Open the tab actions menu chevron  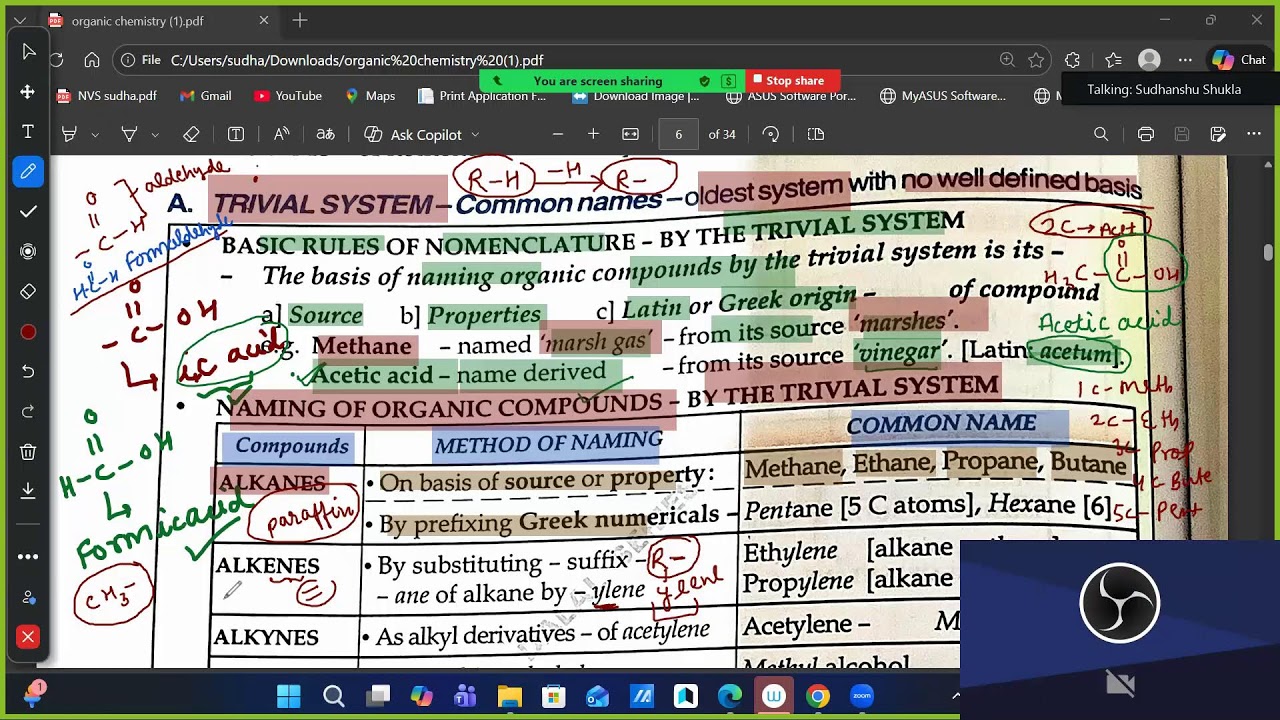coord(20,20)
